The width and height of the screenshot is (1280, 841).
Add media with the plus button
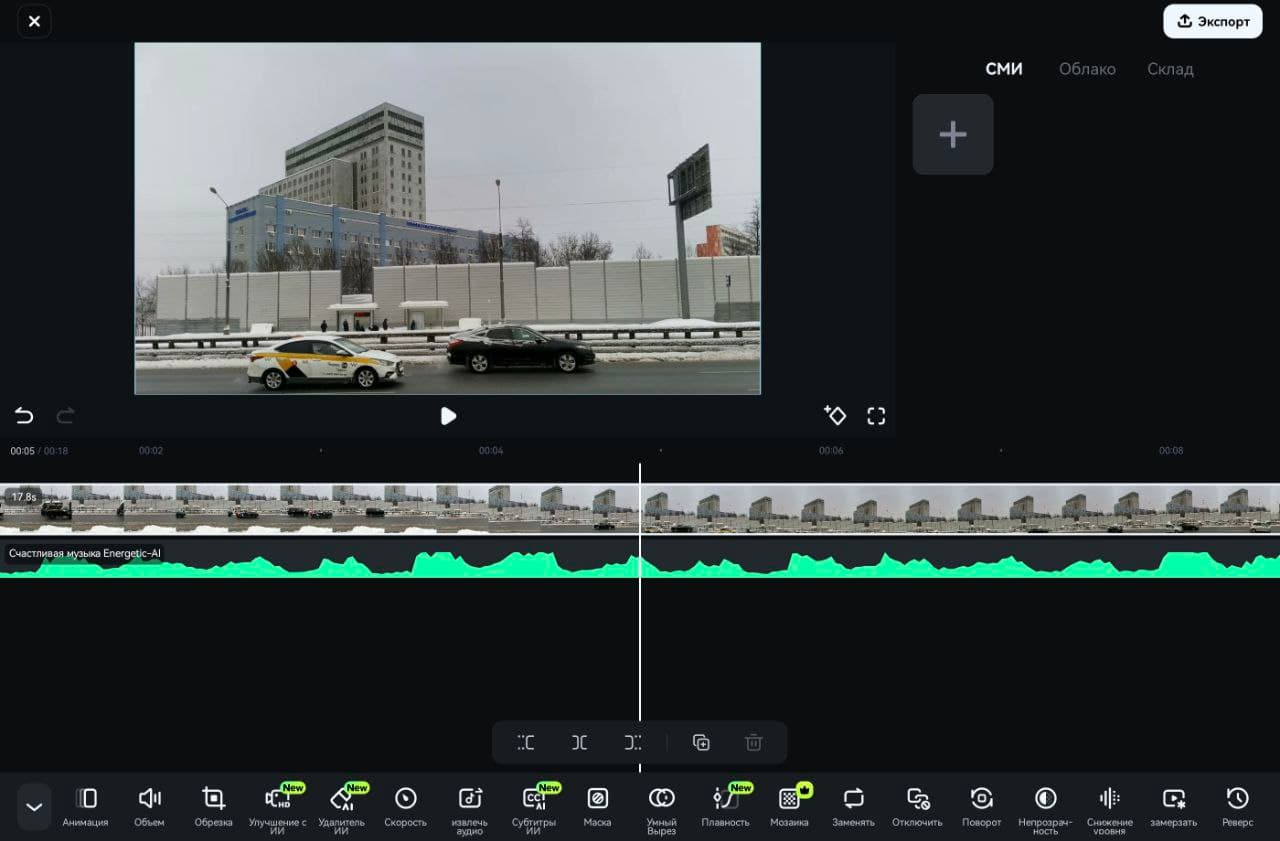pos(953,134)
